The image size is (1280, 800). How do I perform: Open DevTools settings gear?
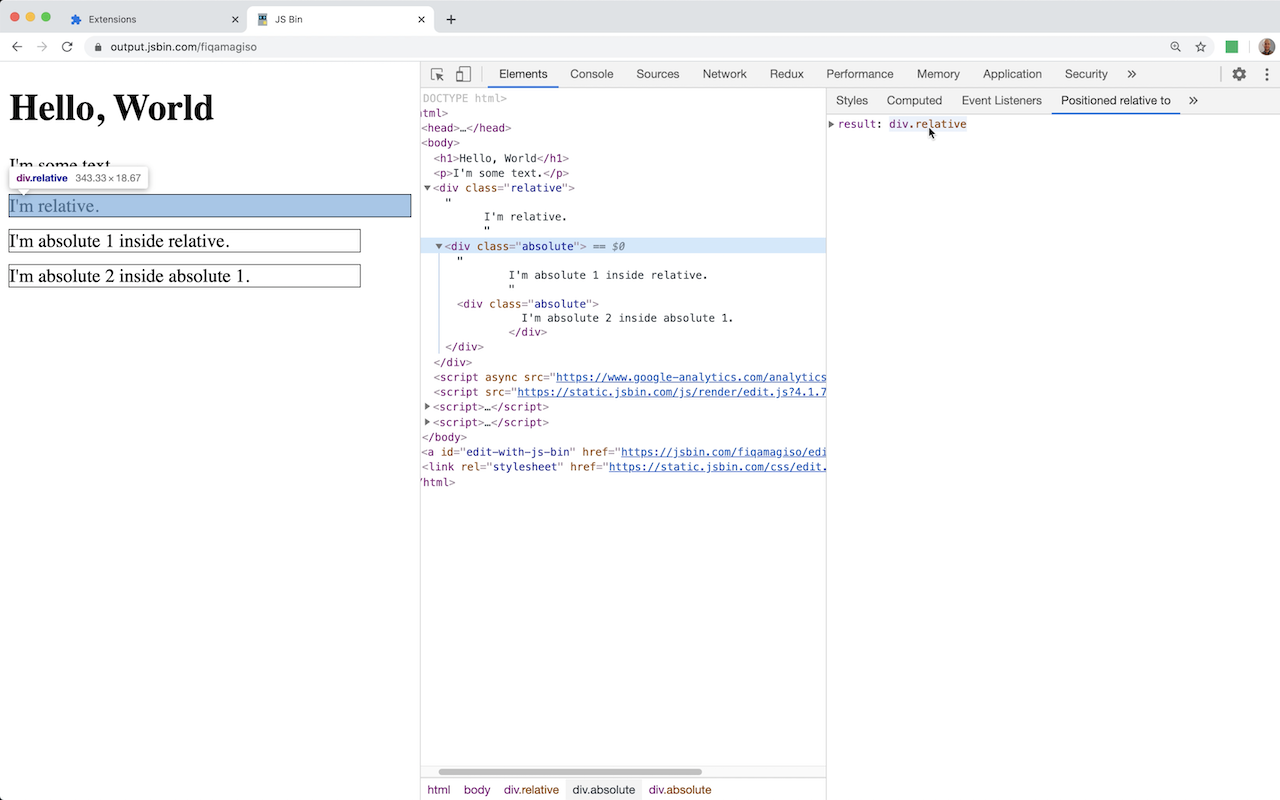click(x=1239, y=74)
